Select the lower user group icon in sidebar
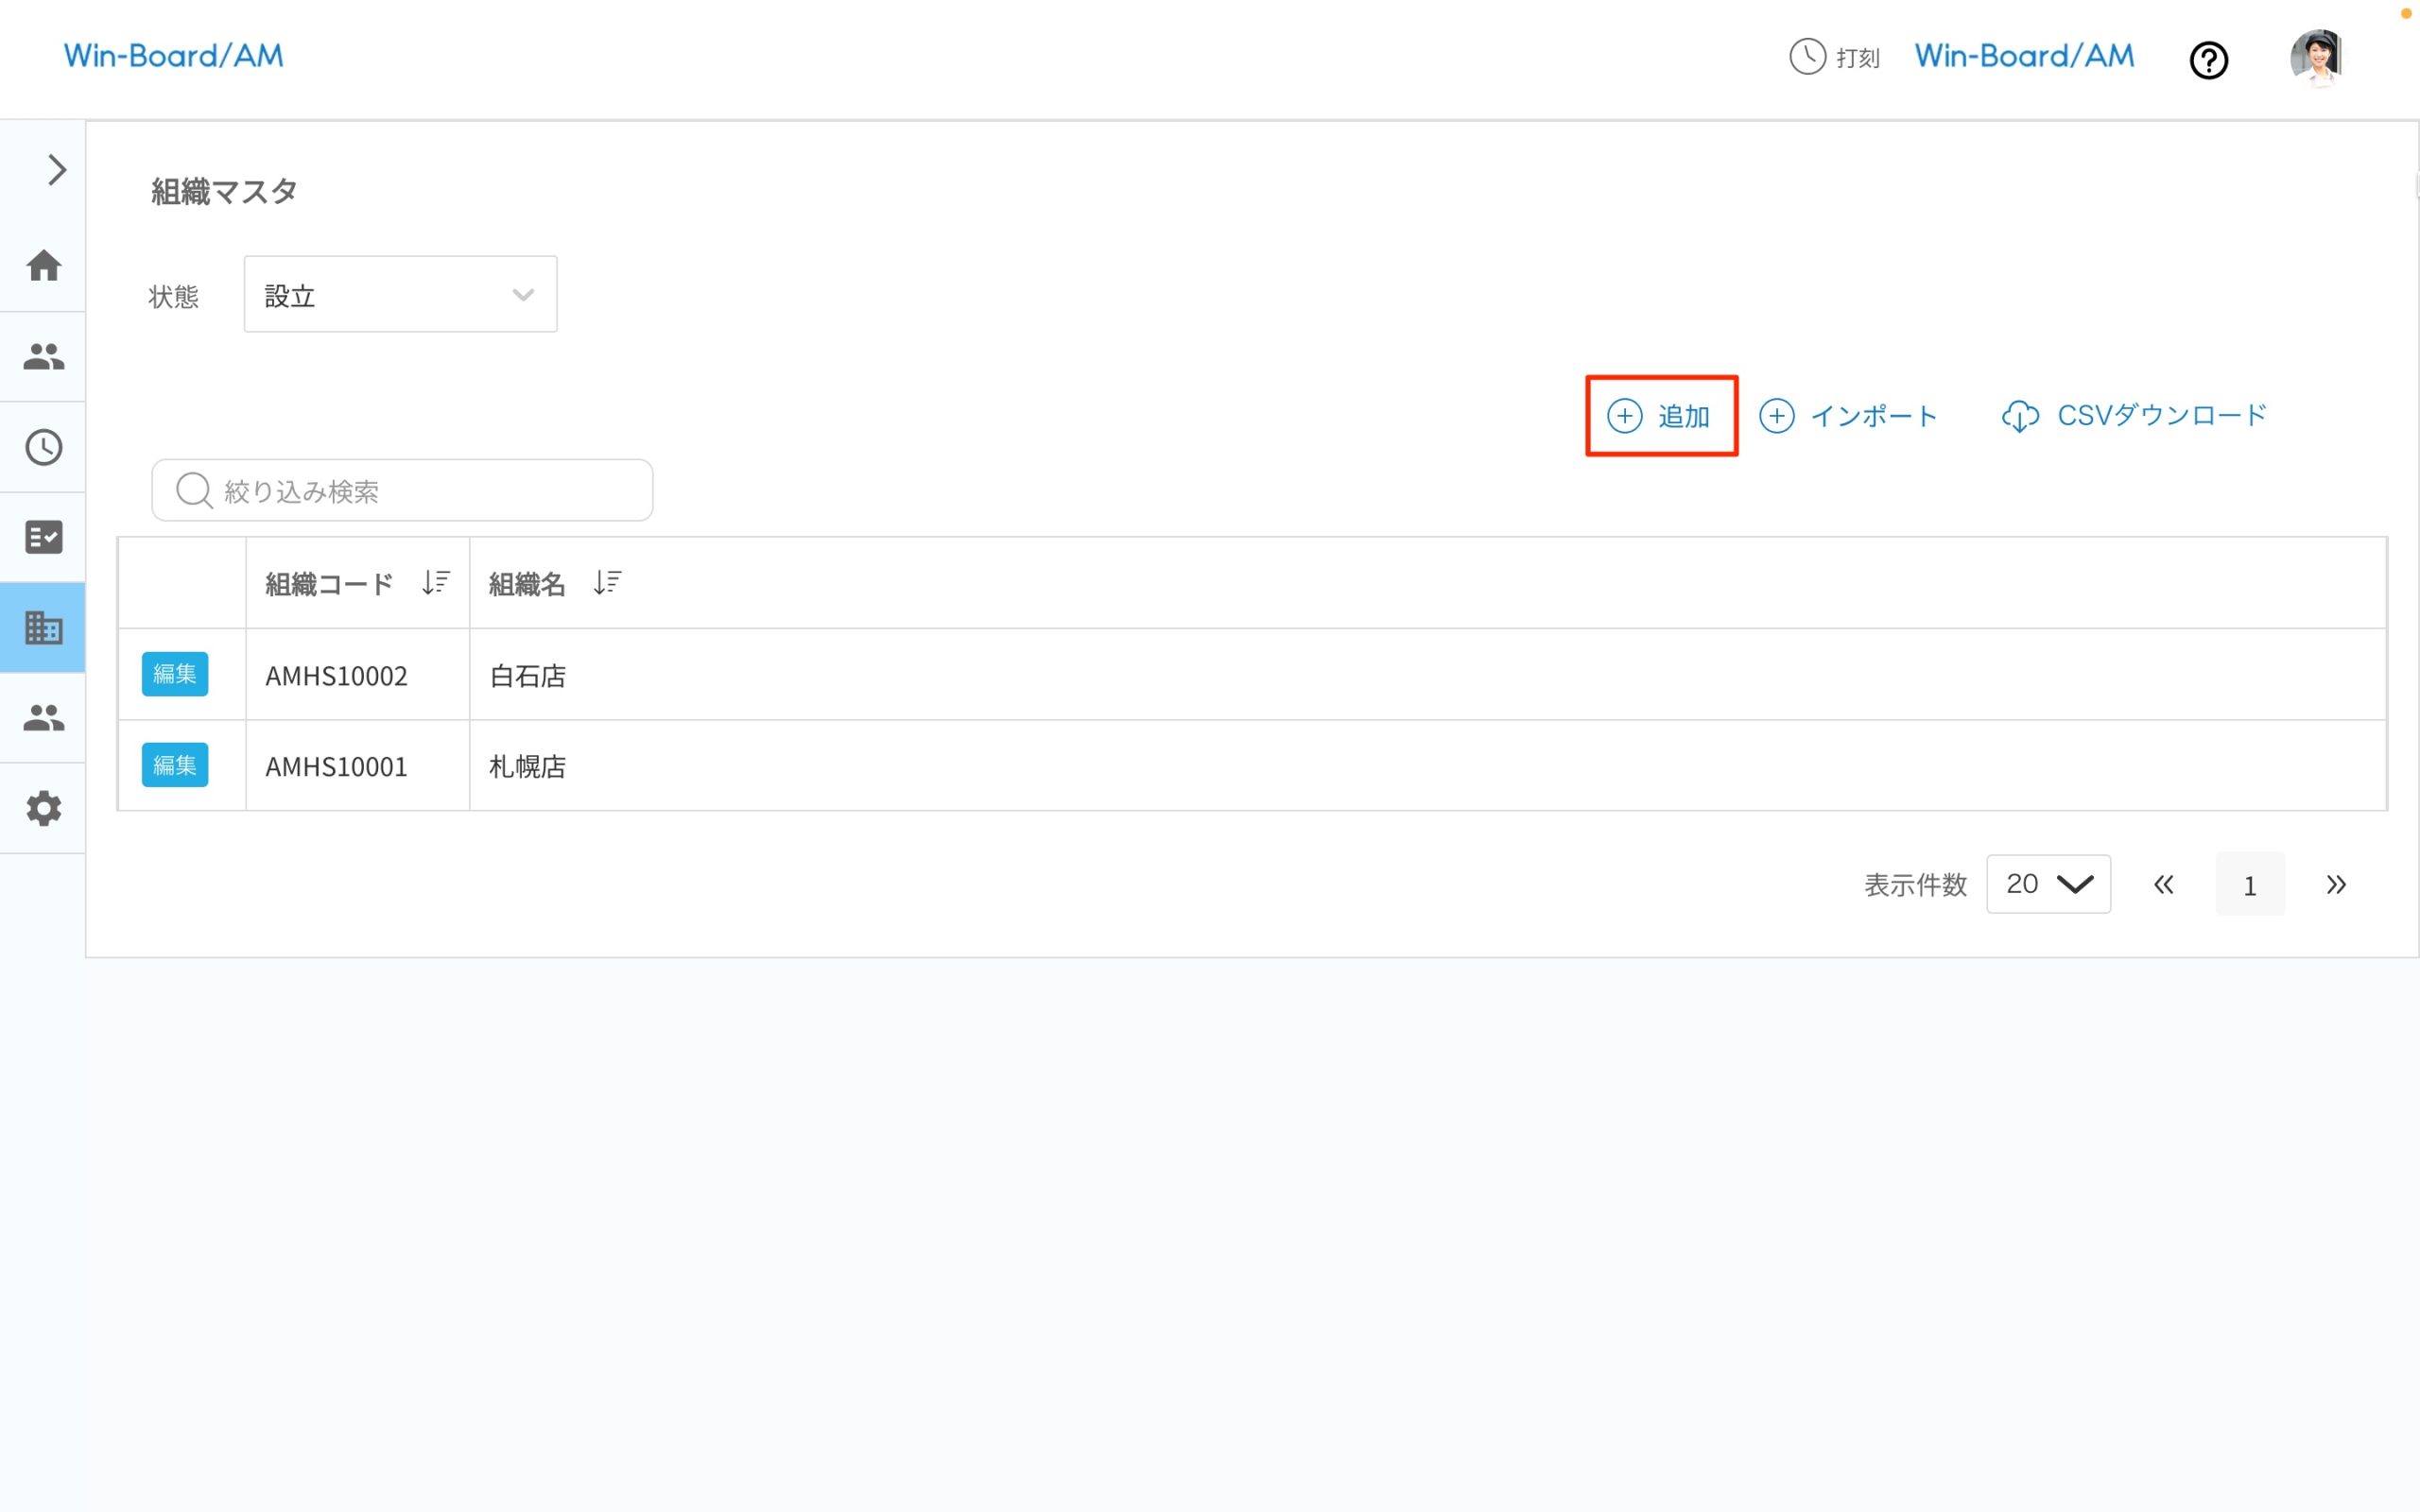 point(43,718)
